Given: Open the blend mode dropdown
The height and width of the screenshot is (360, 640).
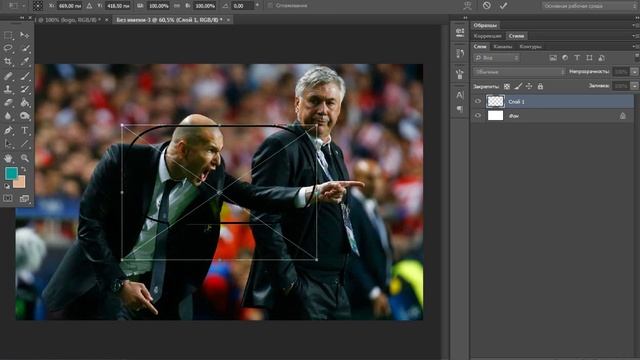Looking at the screenshot, I should (x=519, y=72).
